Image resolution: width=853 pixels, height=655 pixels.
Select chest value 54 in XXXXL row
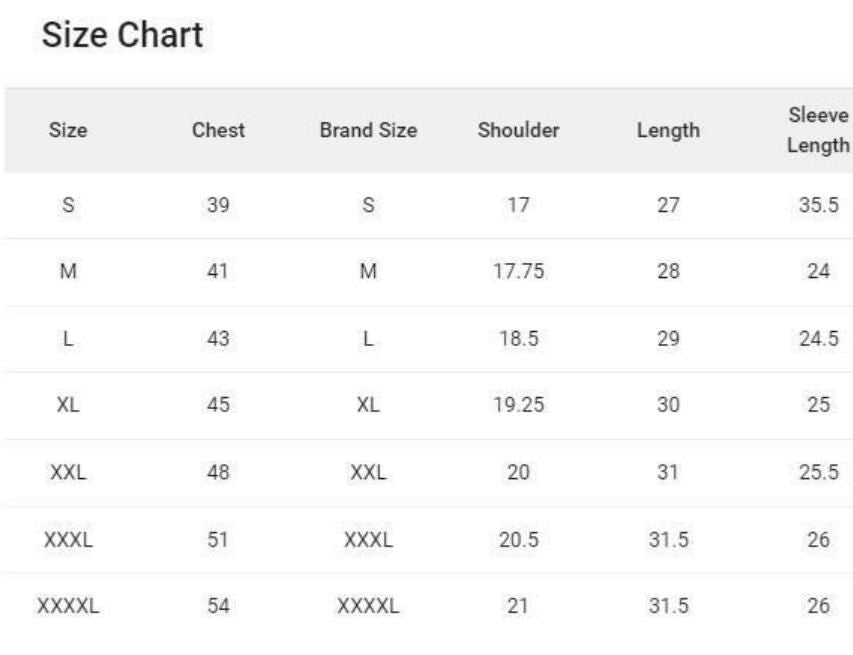tap(218, 606)
